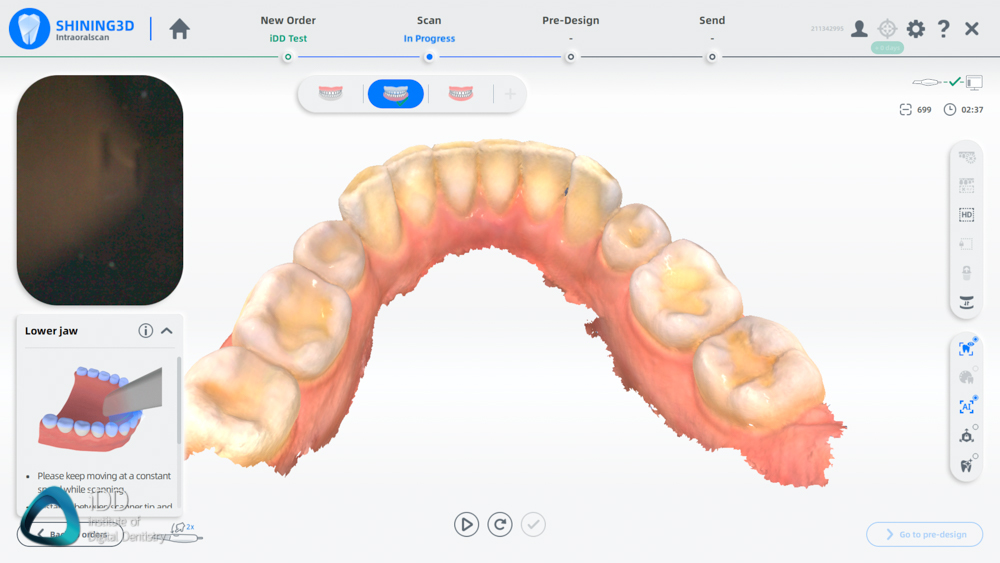
Task: Toggle the top blue scan-view option in right panel
Action: coord(966,349)
